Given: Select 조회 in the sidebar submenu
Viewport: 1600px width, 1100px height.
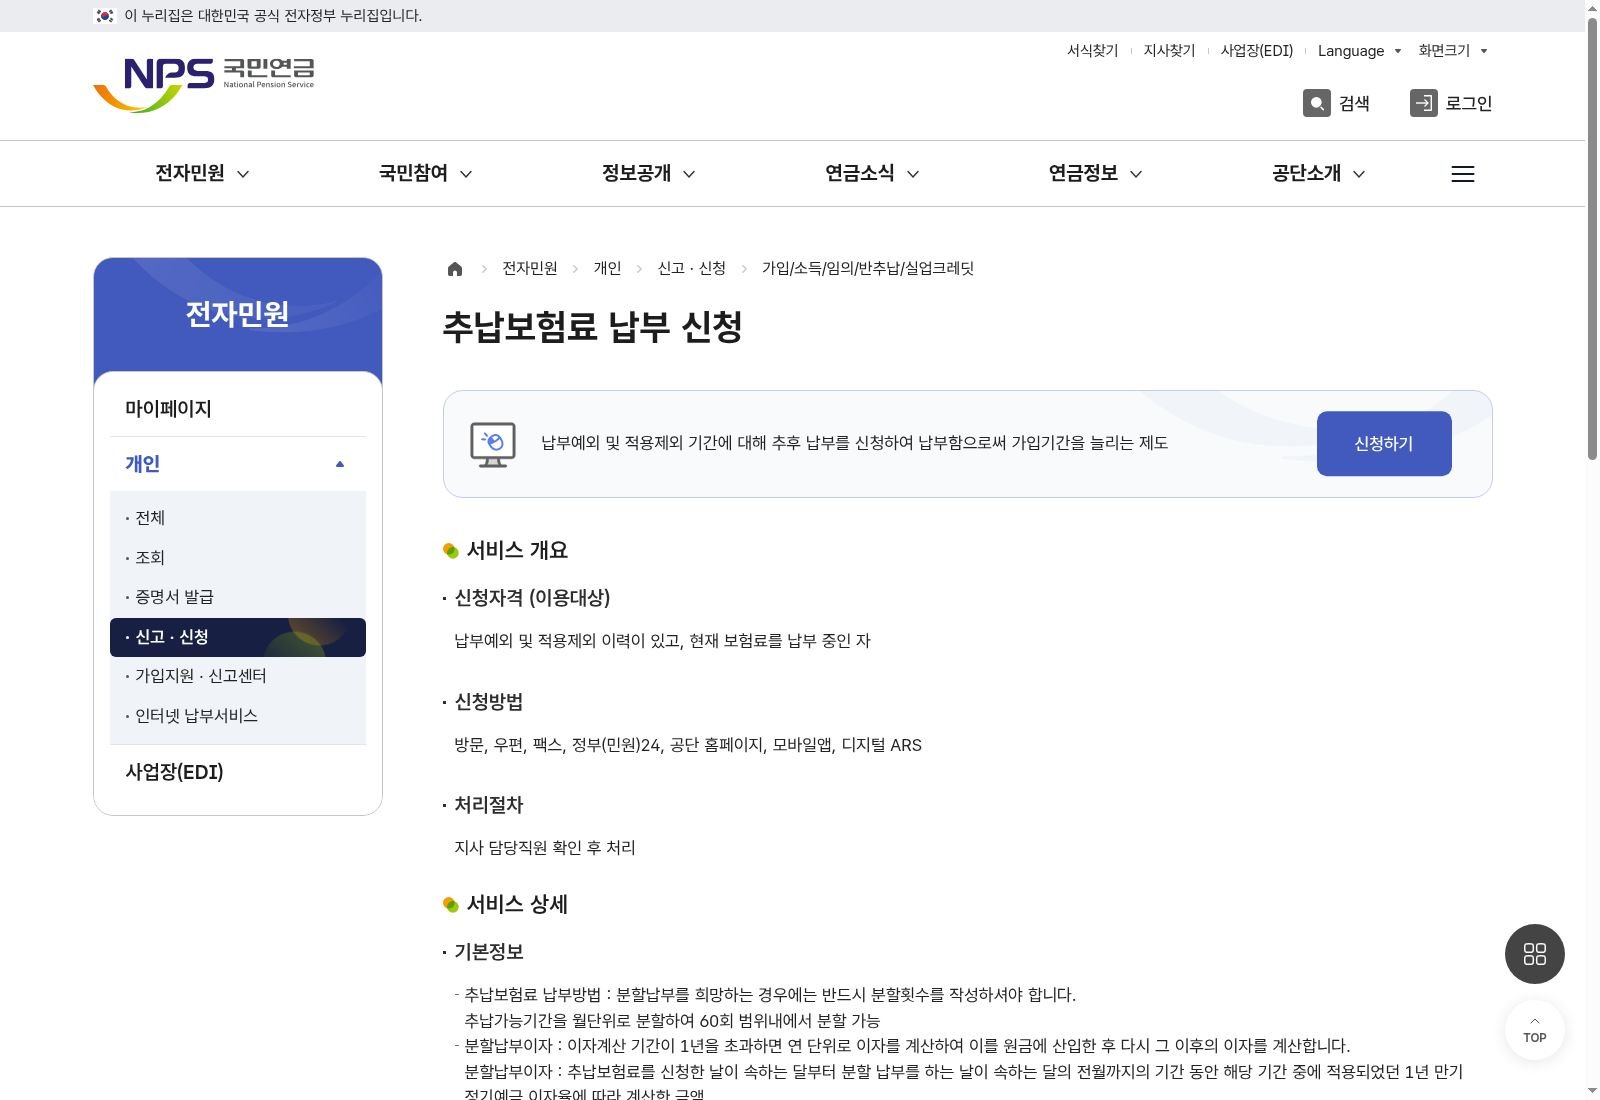Looking at the screenshot, I should click(238, 558).
